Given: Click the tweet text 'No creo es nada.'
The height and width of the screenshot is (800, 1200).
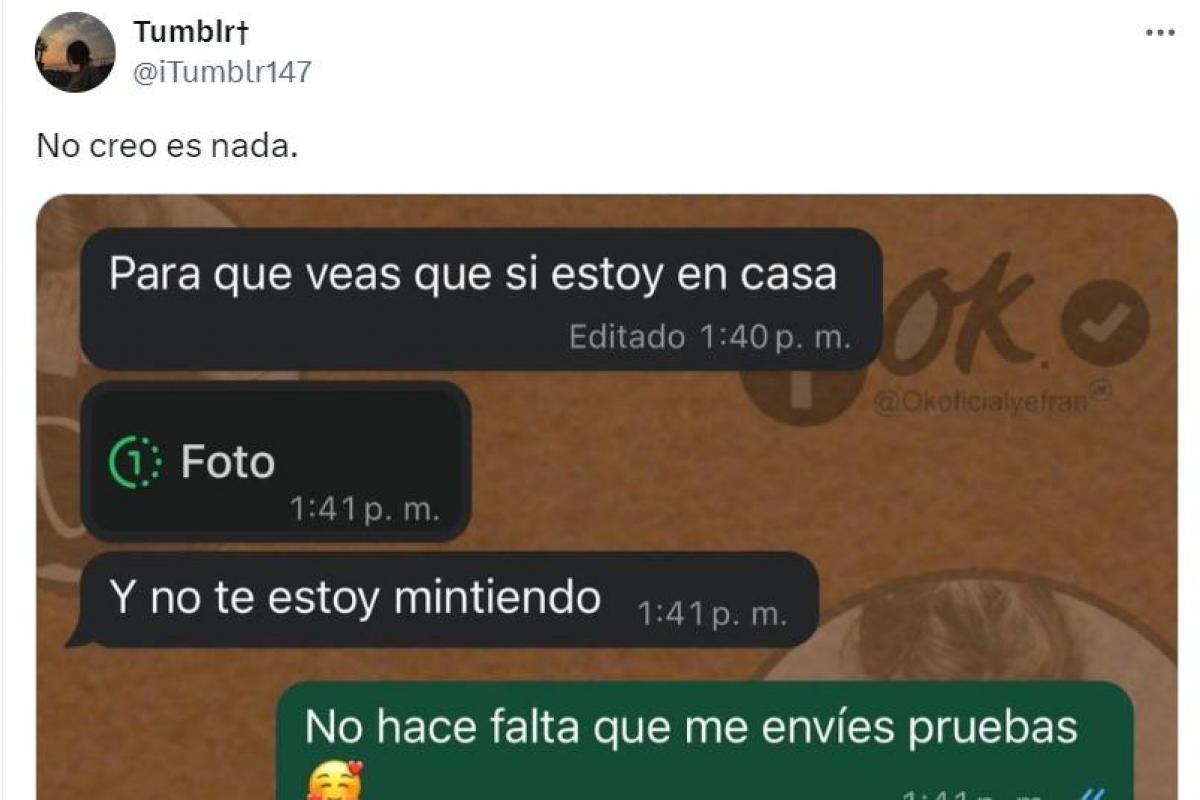Looking at the screenshot, I should [167, 146].
